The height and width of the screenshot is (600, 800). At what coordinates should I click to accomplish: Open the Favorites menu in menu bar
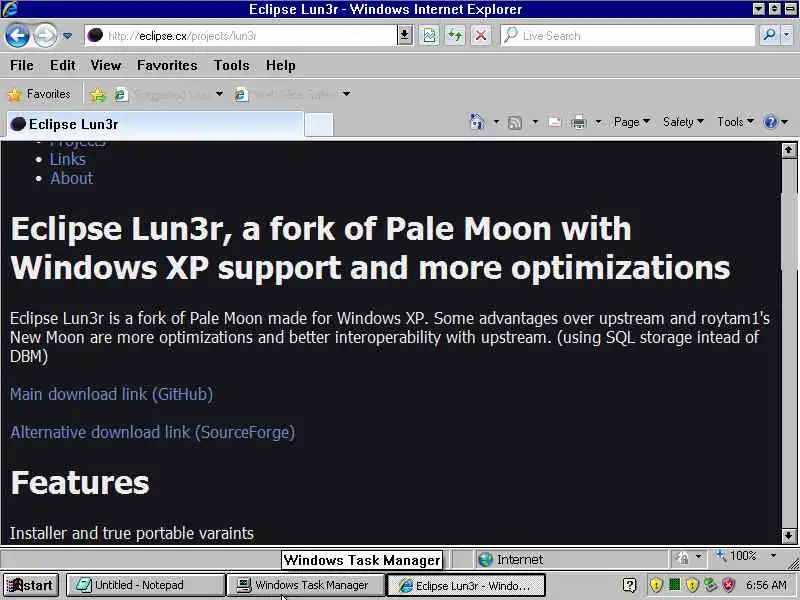coord(167,65)
